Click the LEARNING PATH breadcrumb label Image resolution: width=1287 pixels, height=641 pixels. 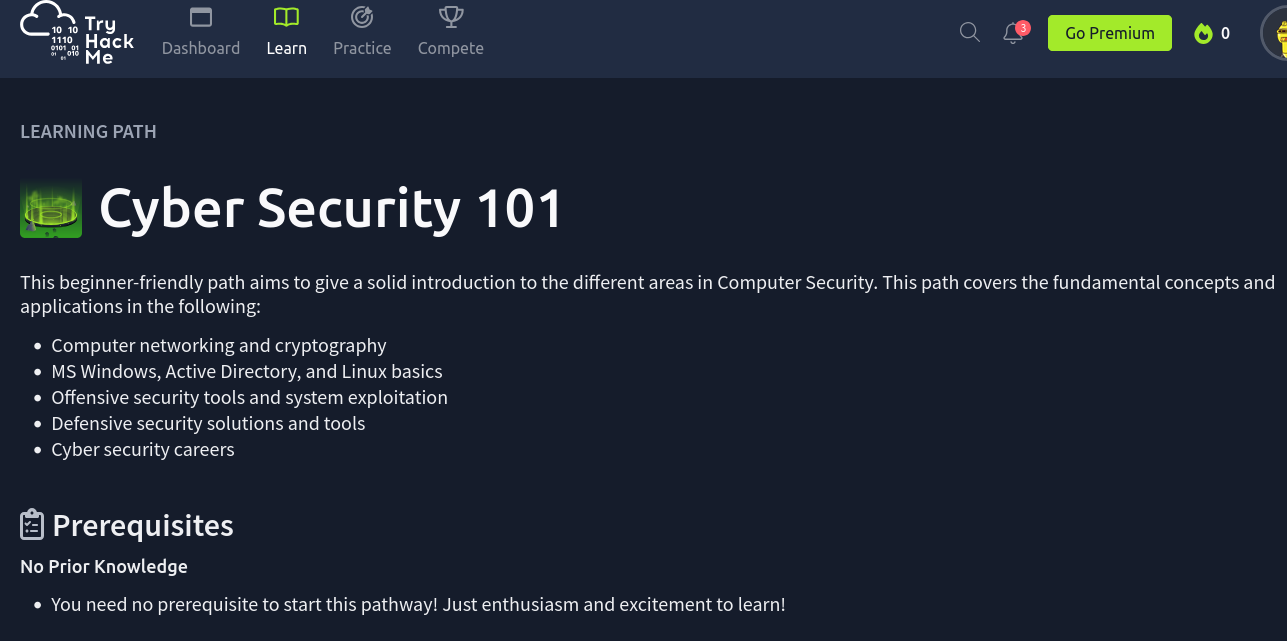click(x=88, y=132)
